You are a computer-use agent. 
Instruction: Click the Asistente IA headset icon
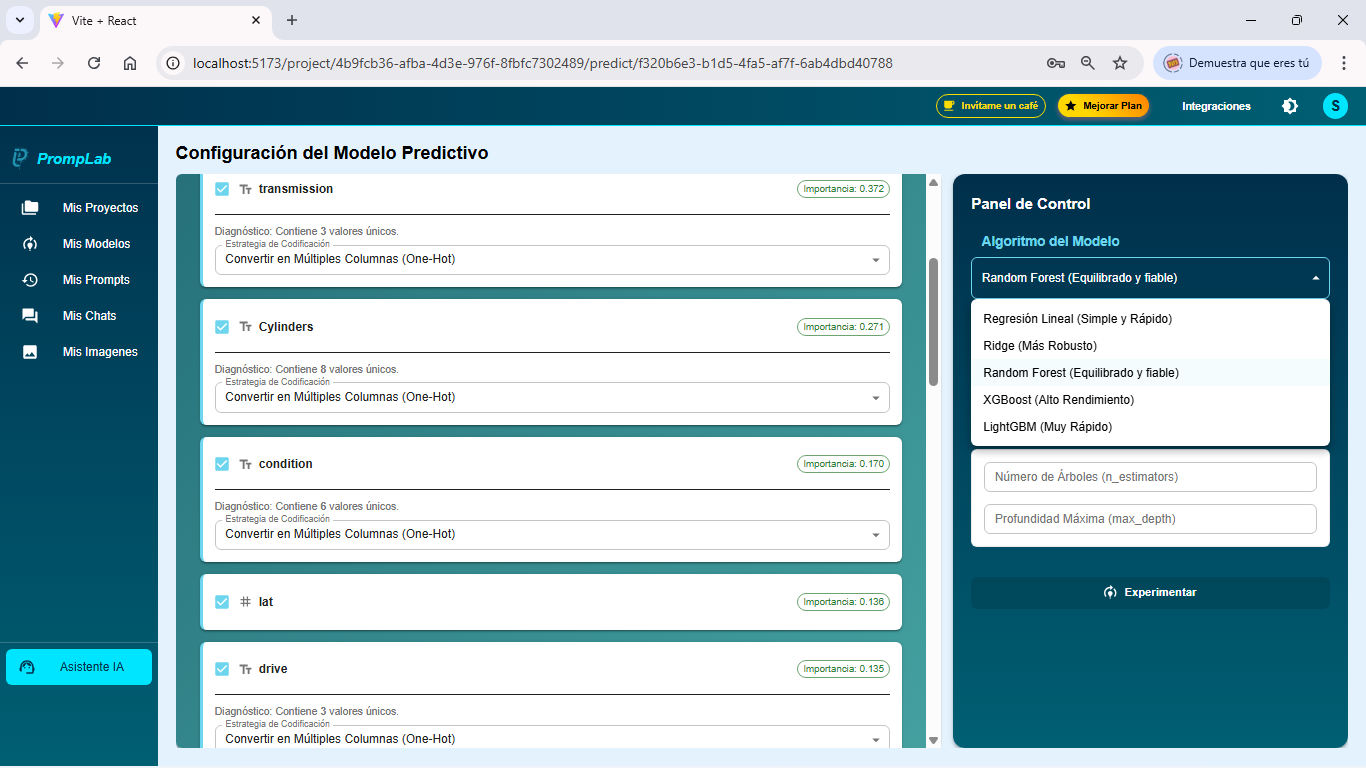click(x=27, y=667)
